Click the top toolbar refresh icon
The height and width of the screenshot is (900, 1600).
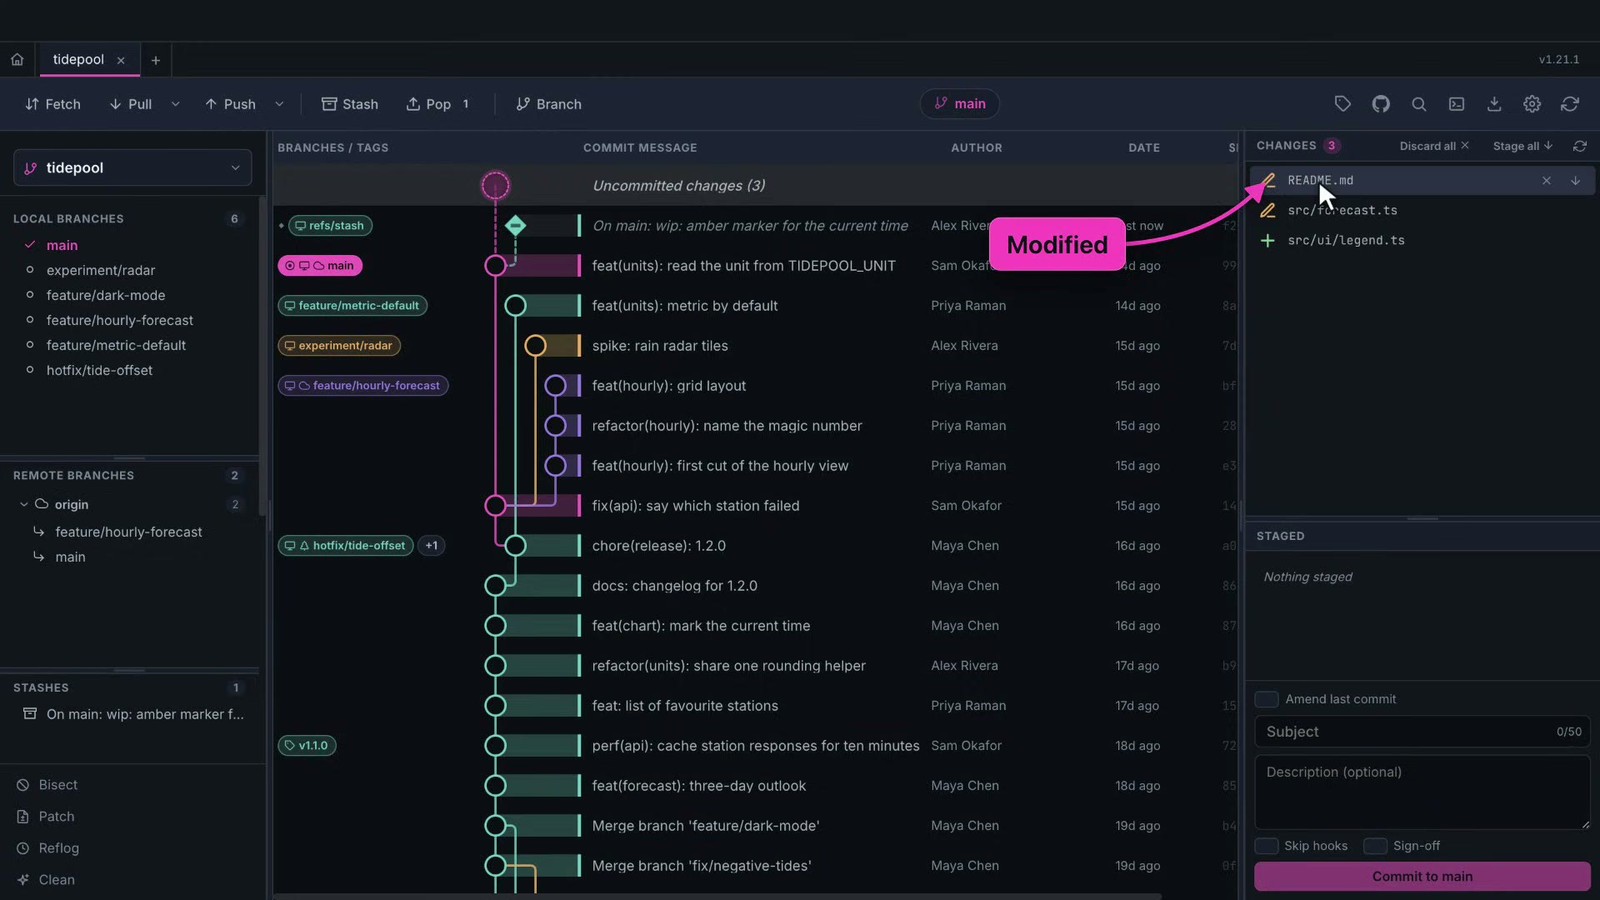tap(1570, 104)
